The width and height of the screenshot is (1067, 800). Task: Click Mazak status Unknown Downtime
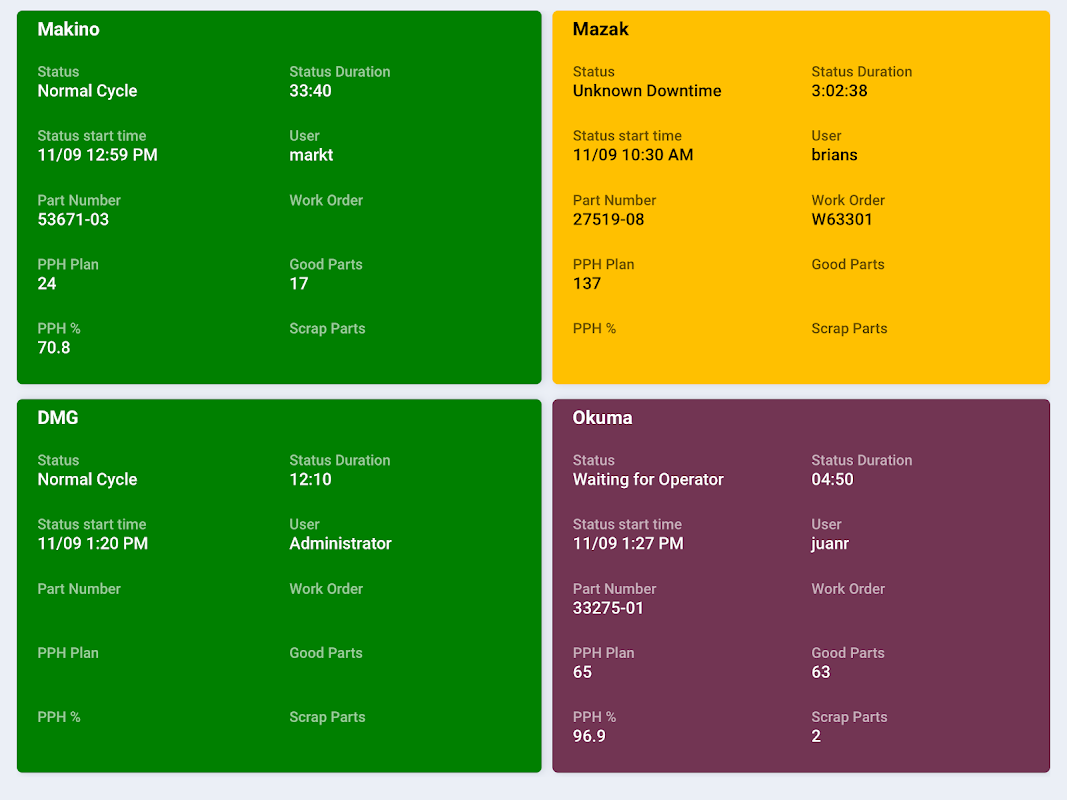click(x=646, y=91)
